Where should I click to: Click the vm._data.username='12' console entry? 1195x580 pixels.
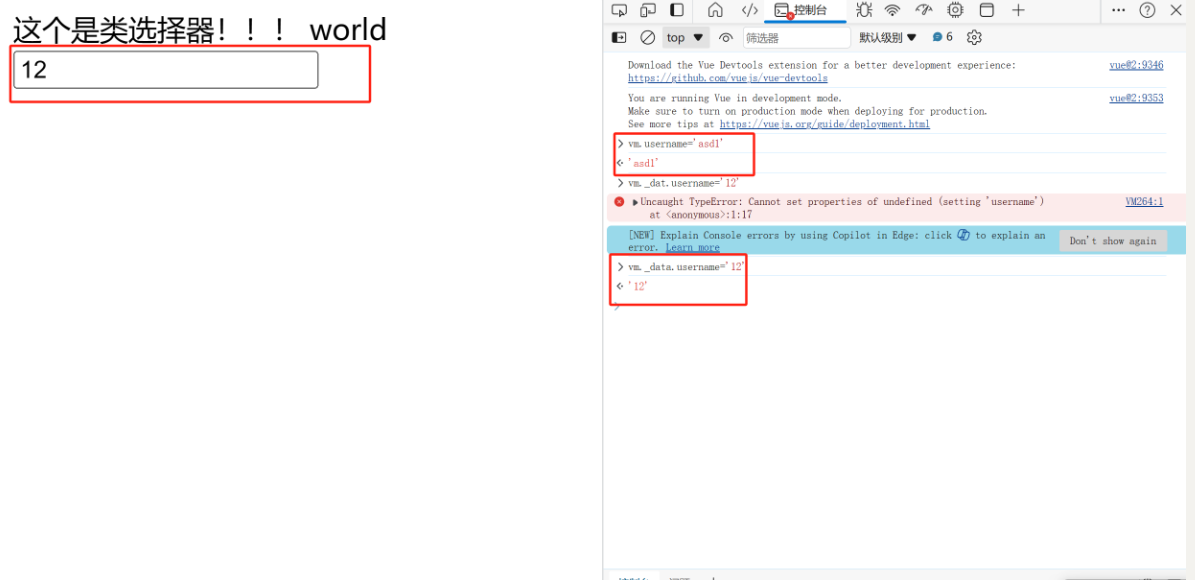click(x=686, y=267)
